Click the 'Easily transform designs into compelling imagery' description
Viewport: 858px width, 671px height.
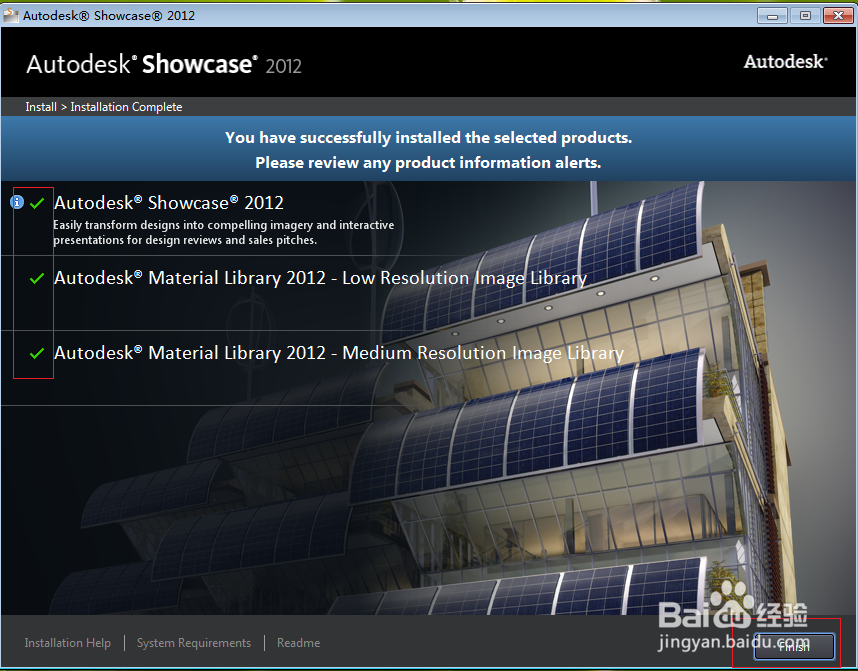[223, 232]
